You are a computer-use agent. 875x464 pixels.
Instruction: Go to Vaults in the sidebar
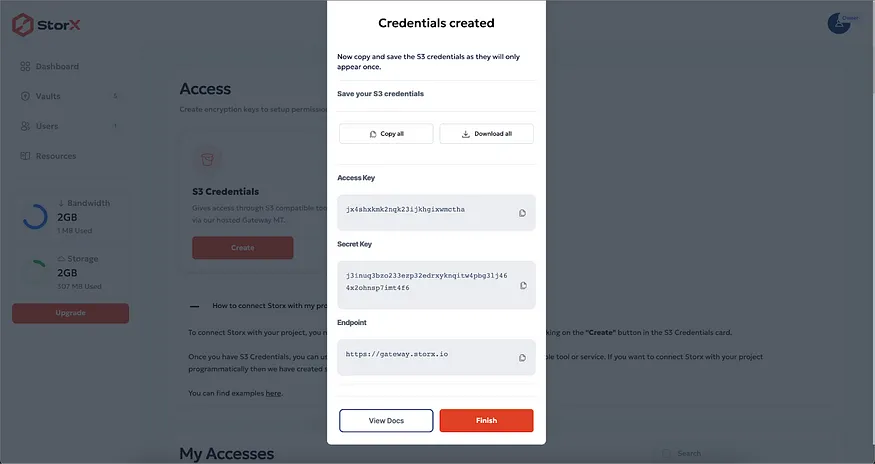[x=48, y=97]
